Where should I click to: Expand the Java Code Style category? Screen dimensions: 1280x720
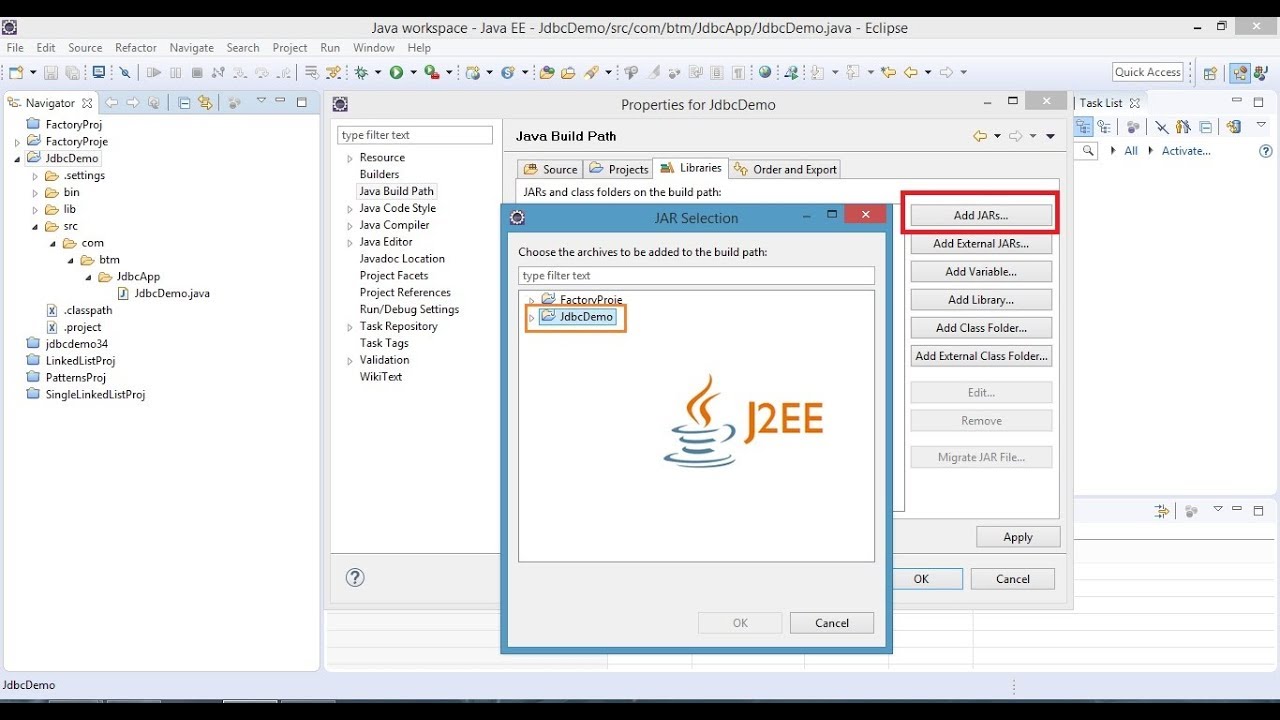tap(350, 209)
